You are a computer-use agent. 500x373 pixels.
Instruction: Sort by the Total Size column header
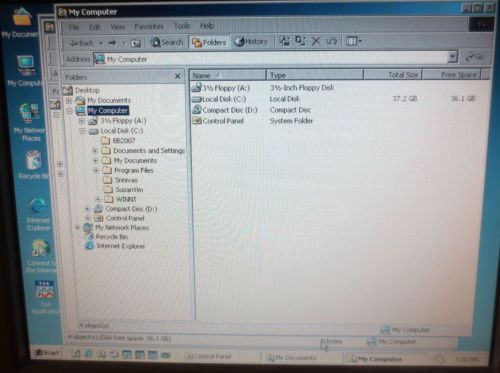click(393, 75)
